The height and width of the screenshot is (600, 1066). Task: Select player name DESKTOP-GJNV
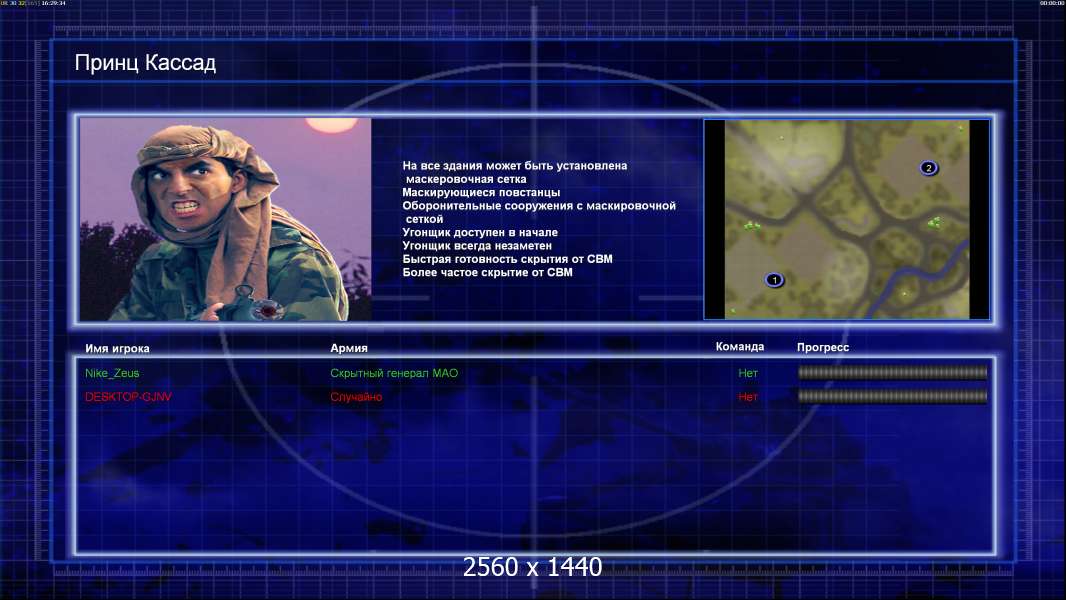point(128,397)
